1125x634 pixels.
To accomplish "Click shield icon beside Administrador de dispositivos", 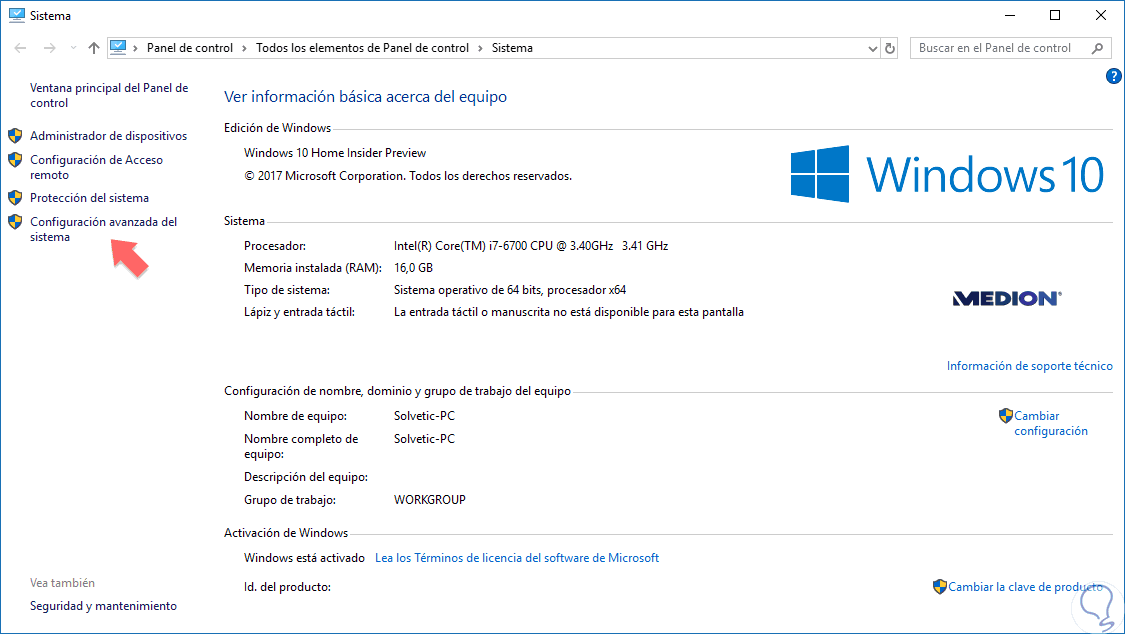I will (x=15, y=136).
